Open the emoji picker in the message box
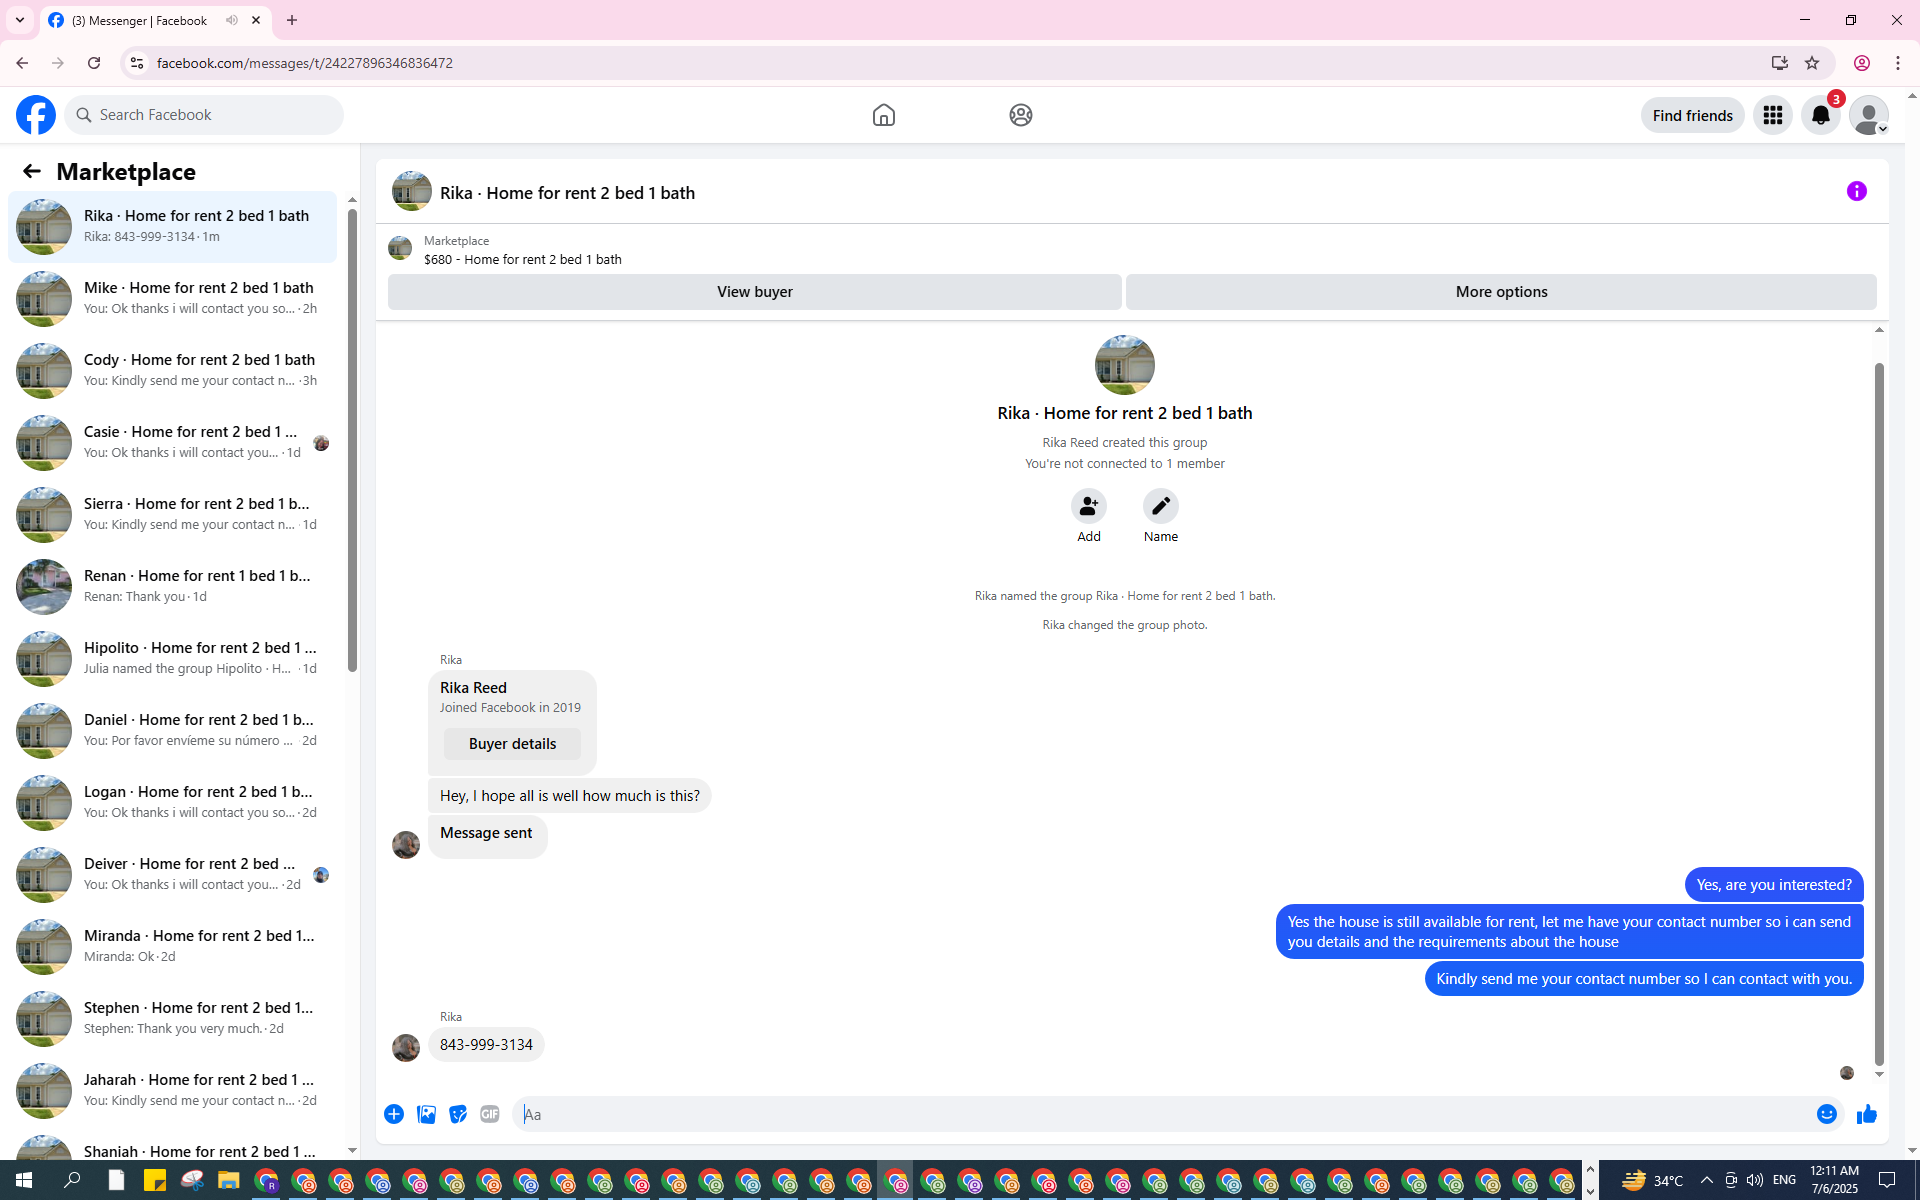The height and width of the screenshot is (1200, 1920). (x=1826, y=1114)
